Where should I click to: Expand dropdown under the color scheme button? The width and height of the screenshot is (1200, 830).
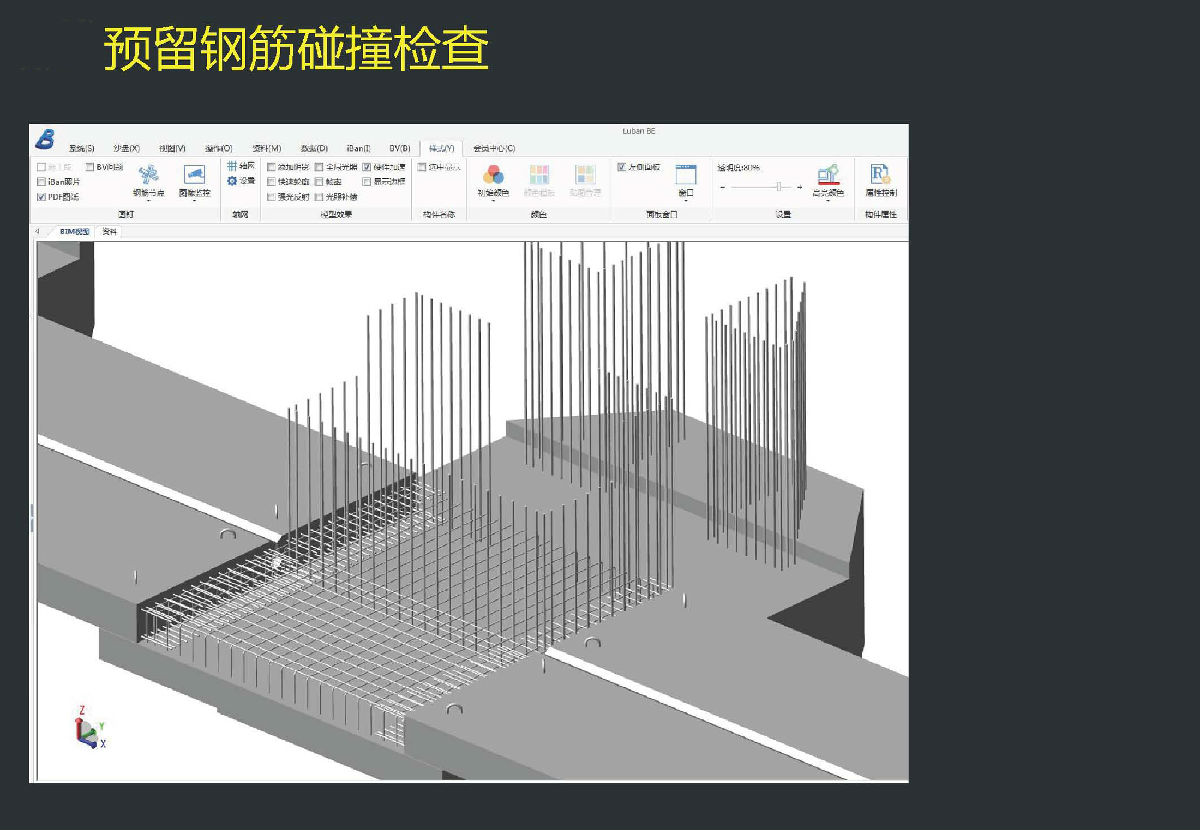(493, 201)
